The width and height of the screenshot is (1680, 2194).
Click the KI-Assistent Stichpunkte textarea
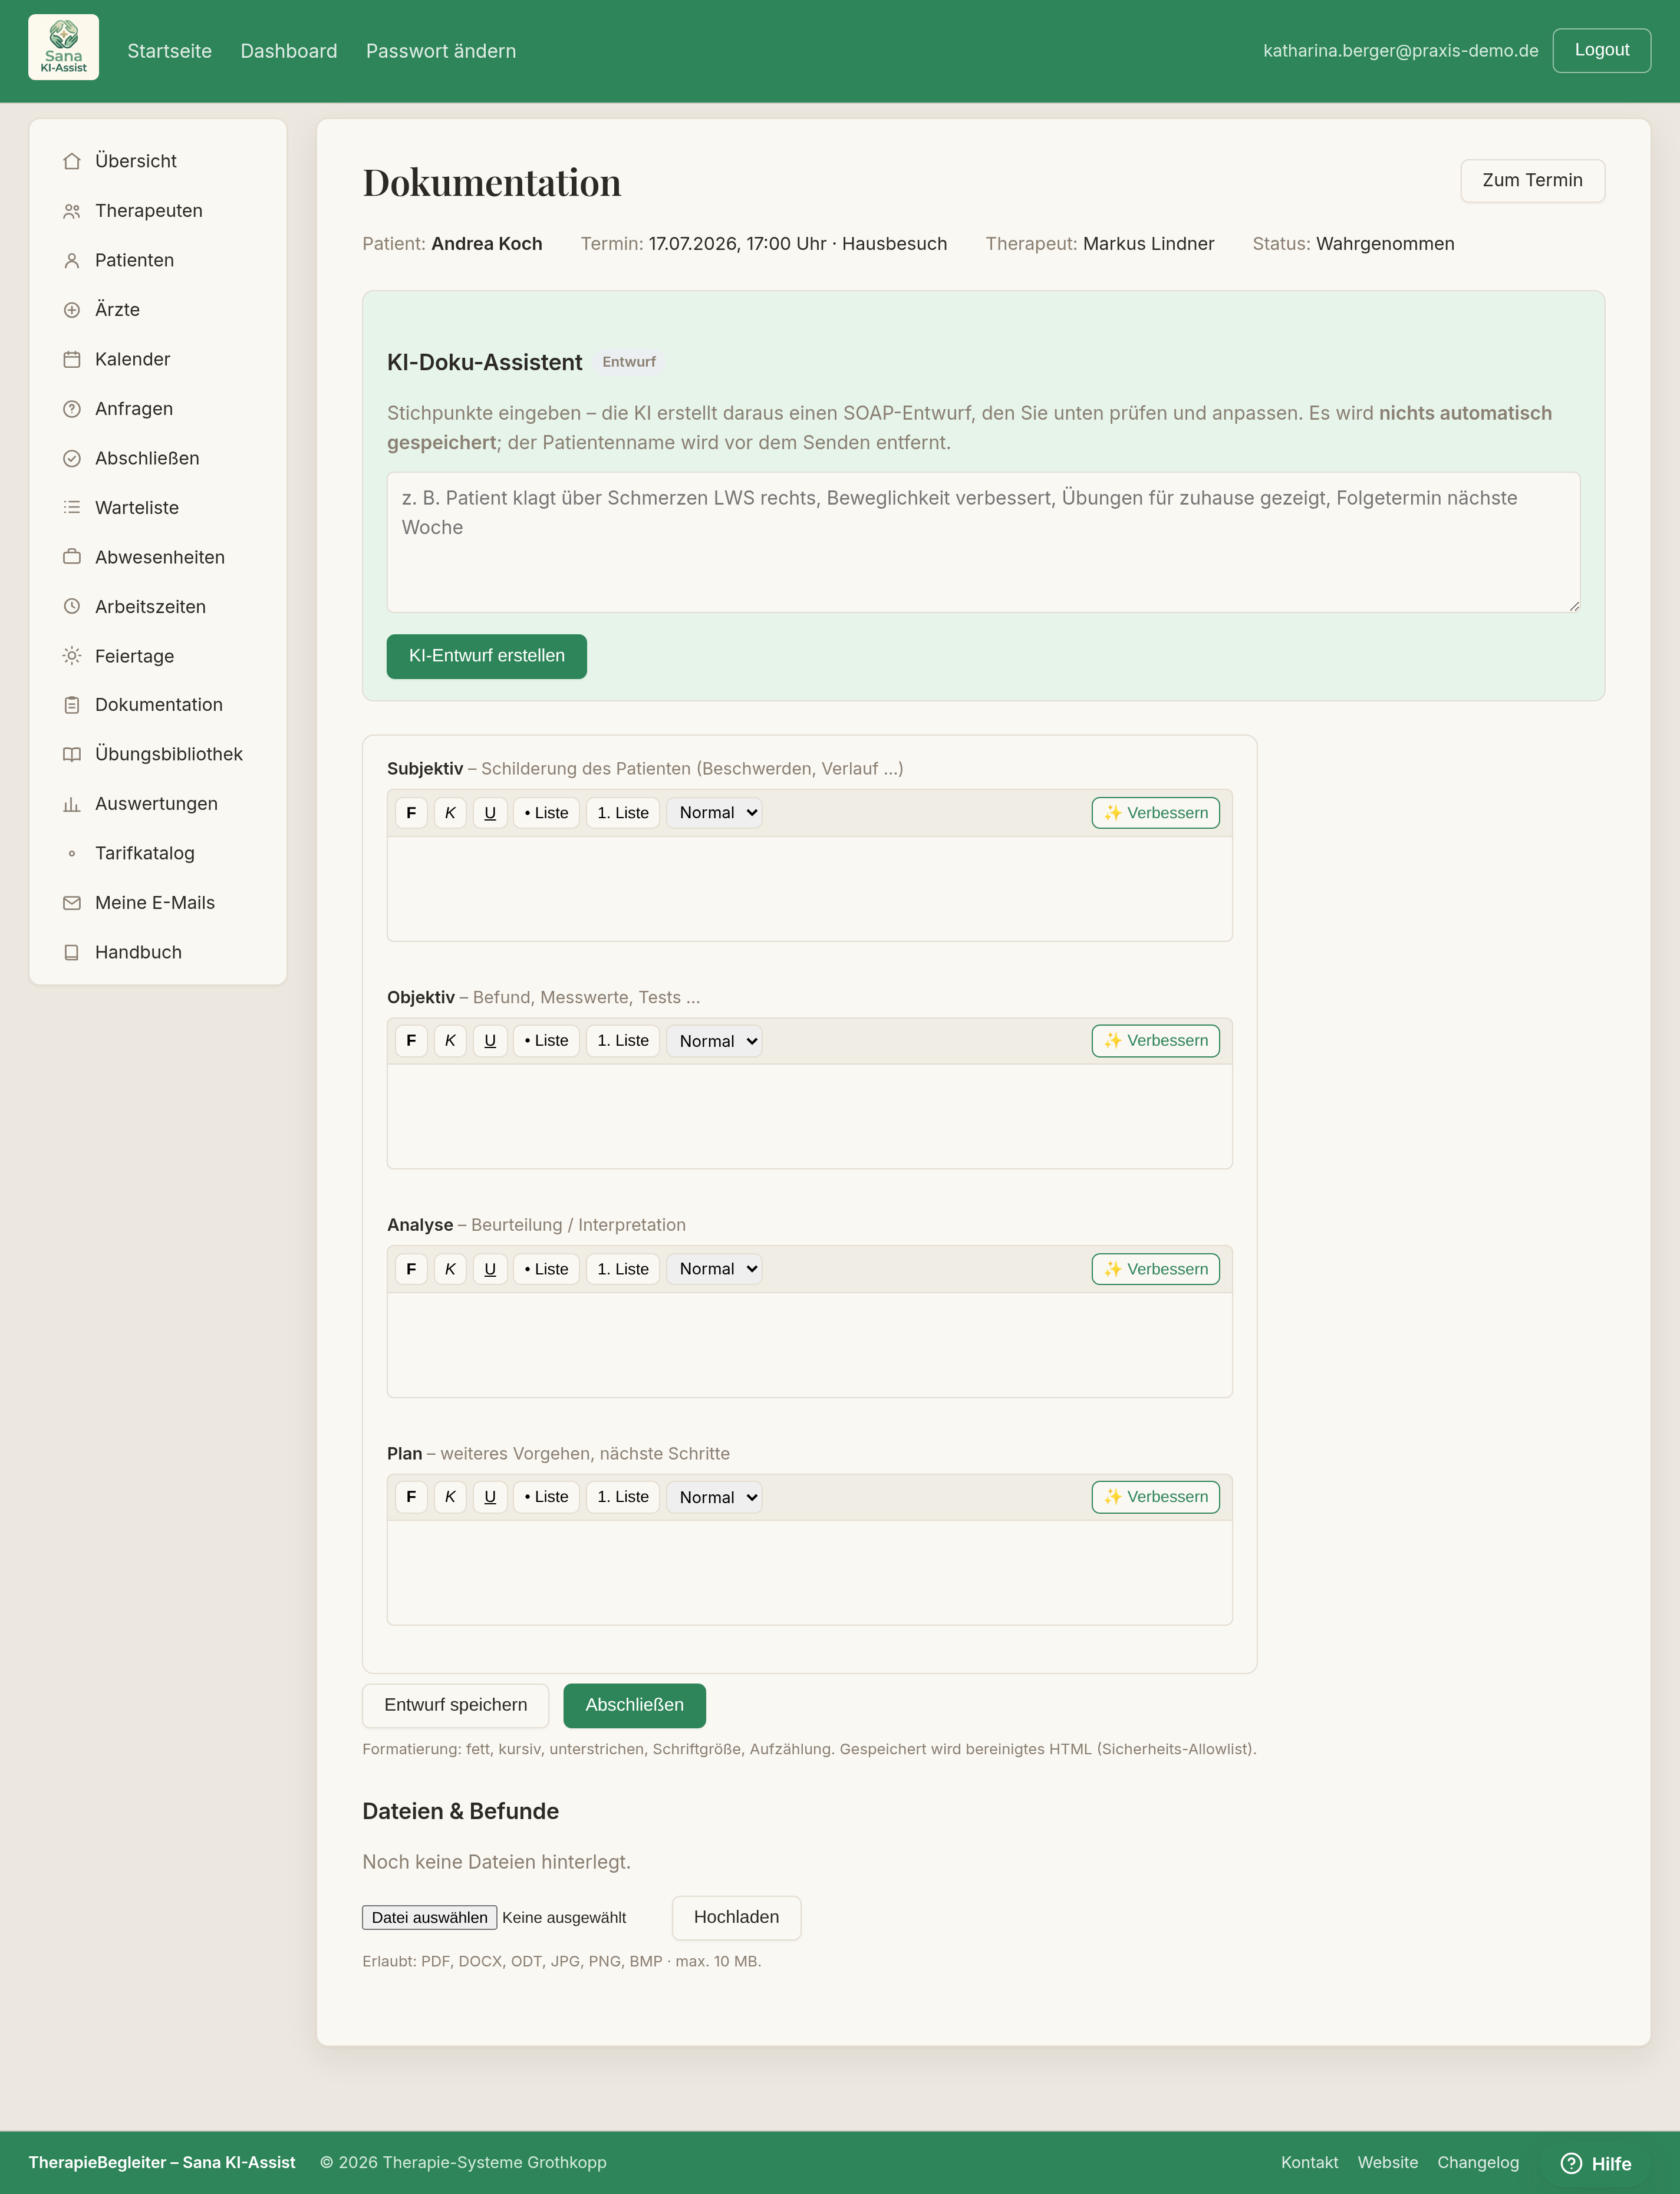tap(984, 542)
